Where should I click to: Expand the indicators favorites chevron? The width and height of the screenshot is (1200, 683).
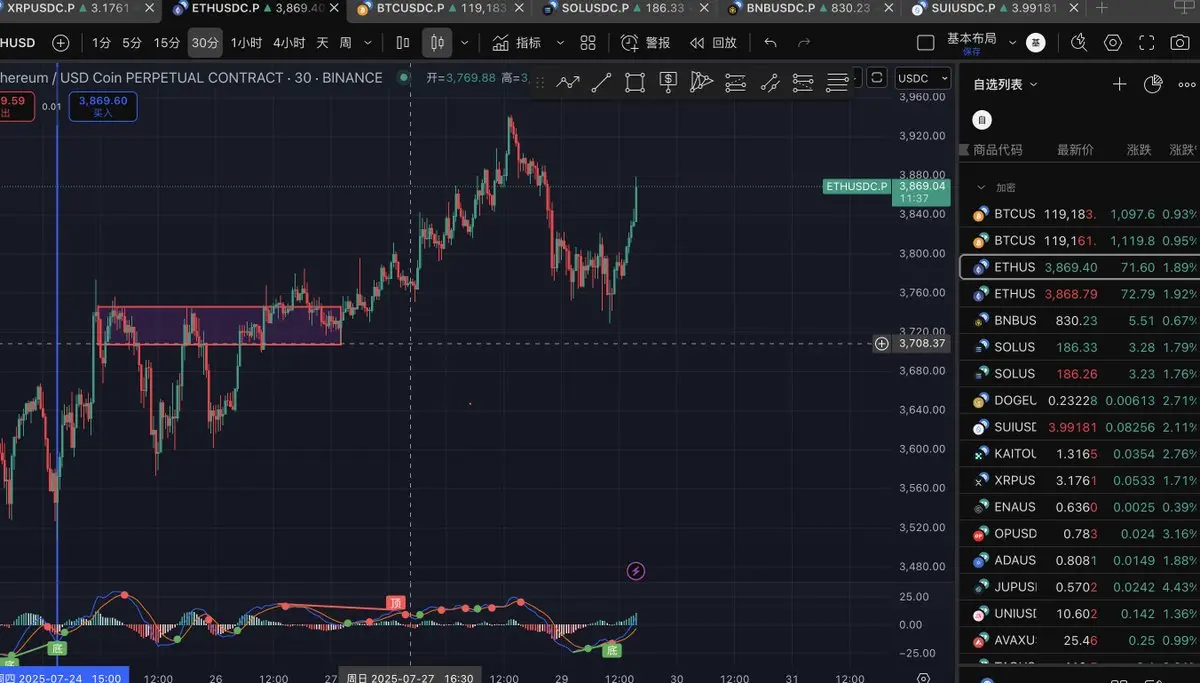pyautogui.click(x=560, y=43)
